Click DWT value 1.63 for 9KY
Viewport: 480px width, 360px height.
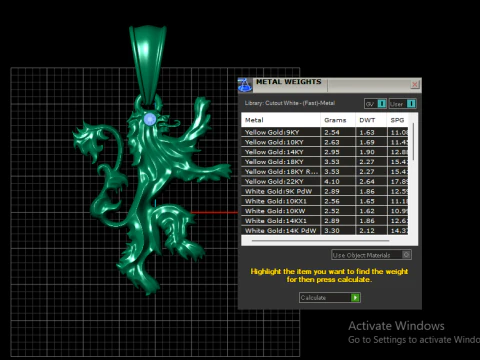pyautogui.click(x=367, y=132)
